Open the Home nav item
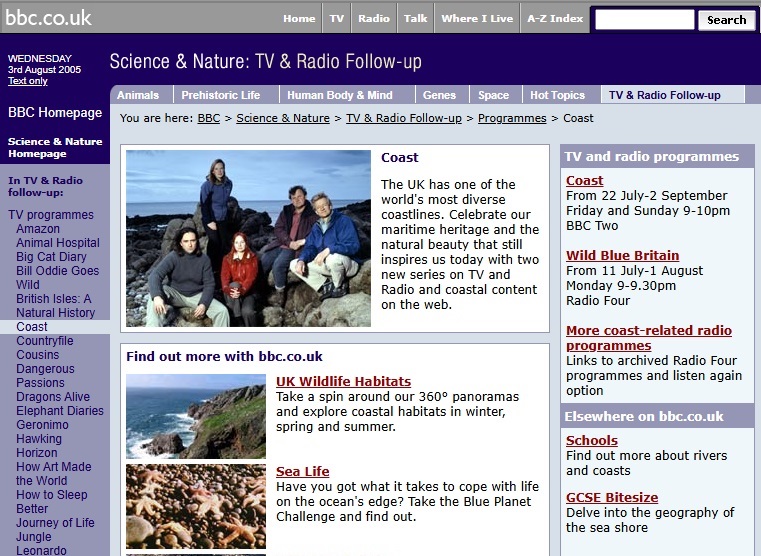 click(299, 18)
